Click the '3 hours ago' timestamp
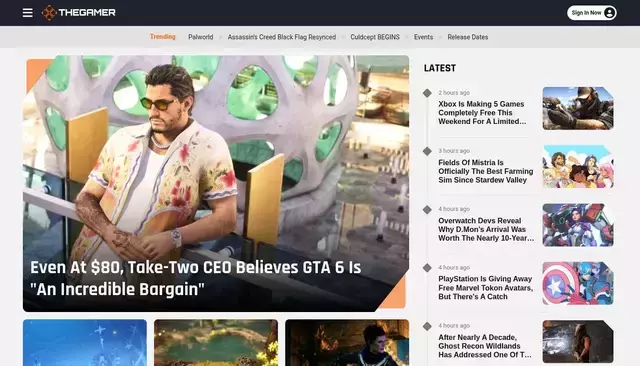This screenshot has width=640, height=366. [x=454, y=151]
